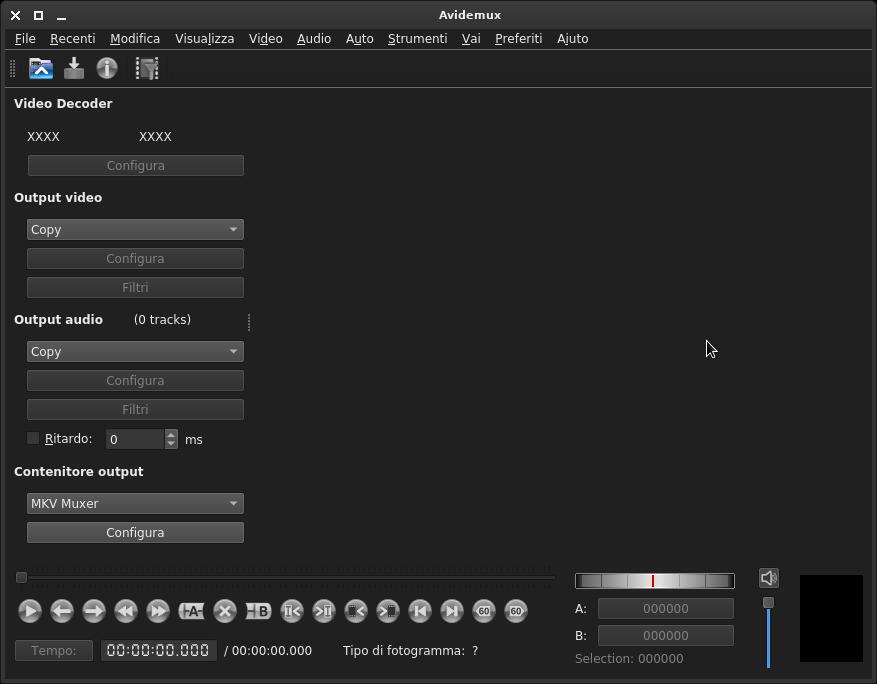
Task: Click the rewind double-arrow button
Action: (x=126, y=611)
